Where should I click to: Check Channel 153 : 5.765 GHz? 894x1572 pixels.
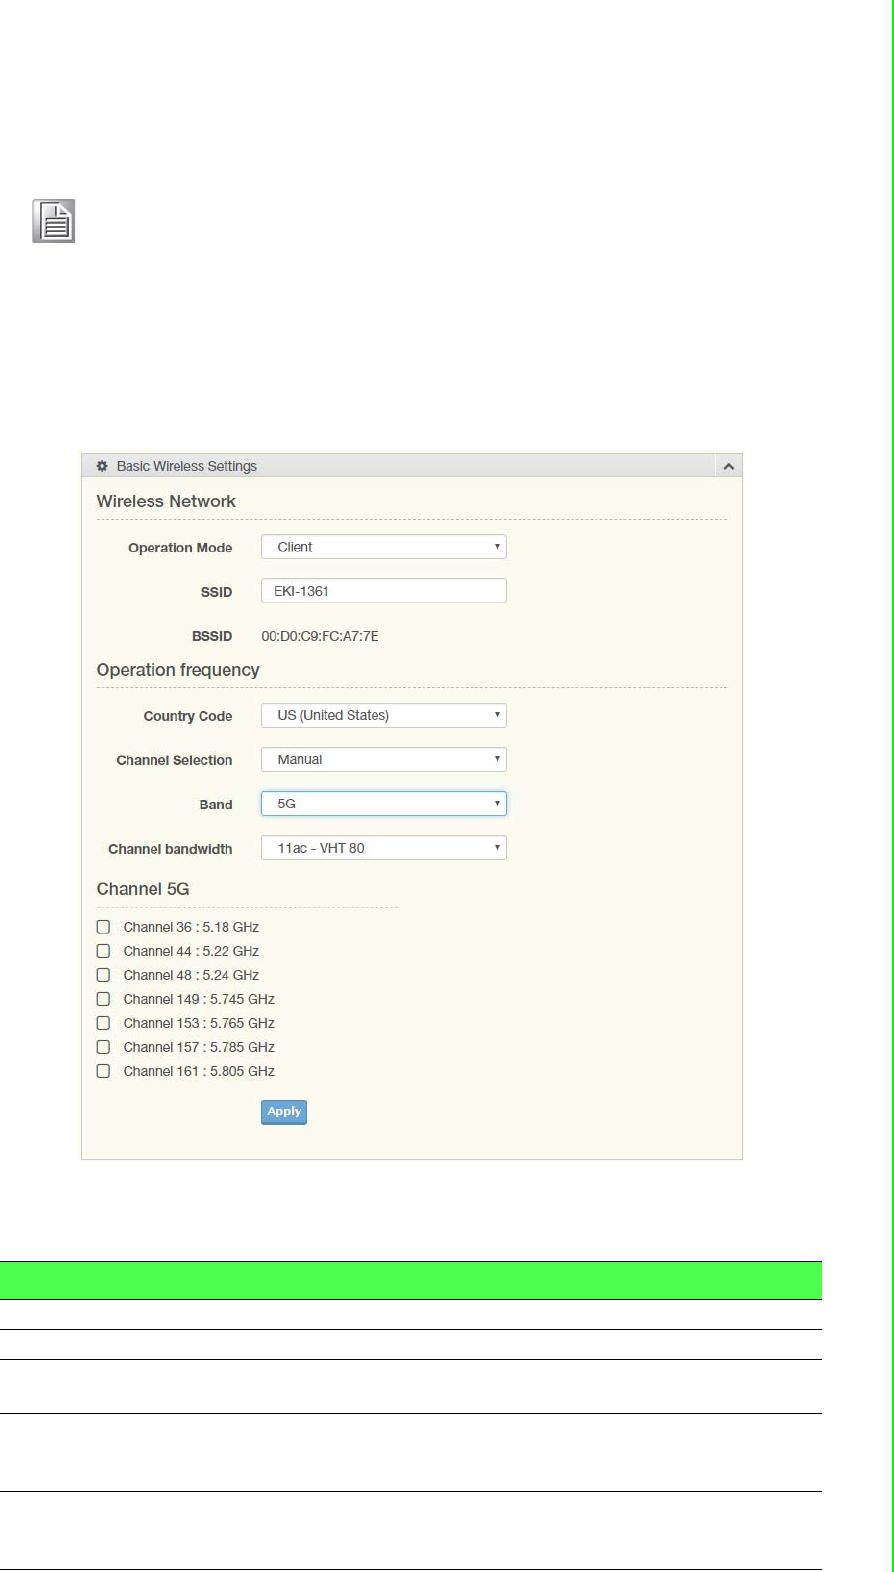tap(103, 1023)
